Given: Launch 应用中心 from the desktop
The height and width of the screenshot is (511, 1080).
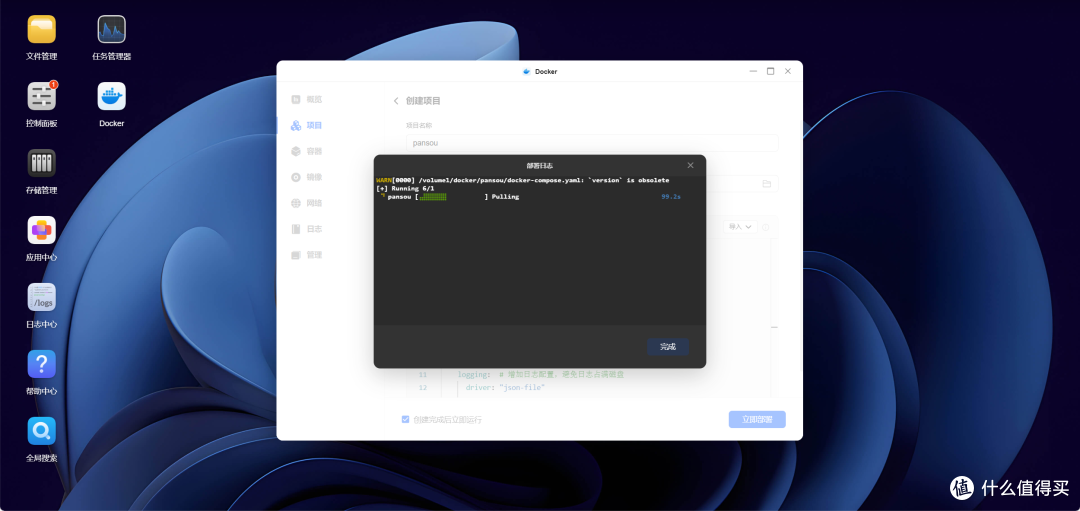Looking at the screenshot, I should (x=41, y=230).
